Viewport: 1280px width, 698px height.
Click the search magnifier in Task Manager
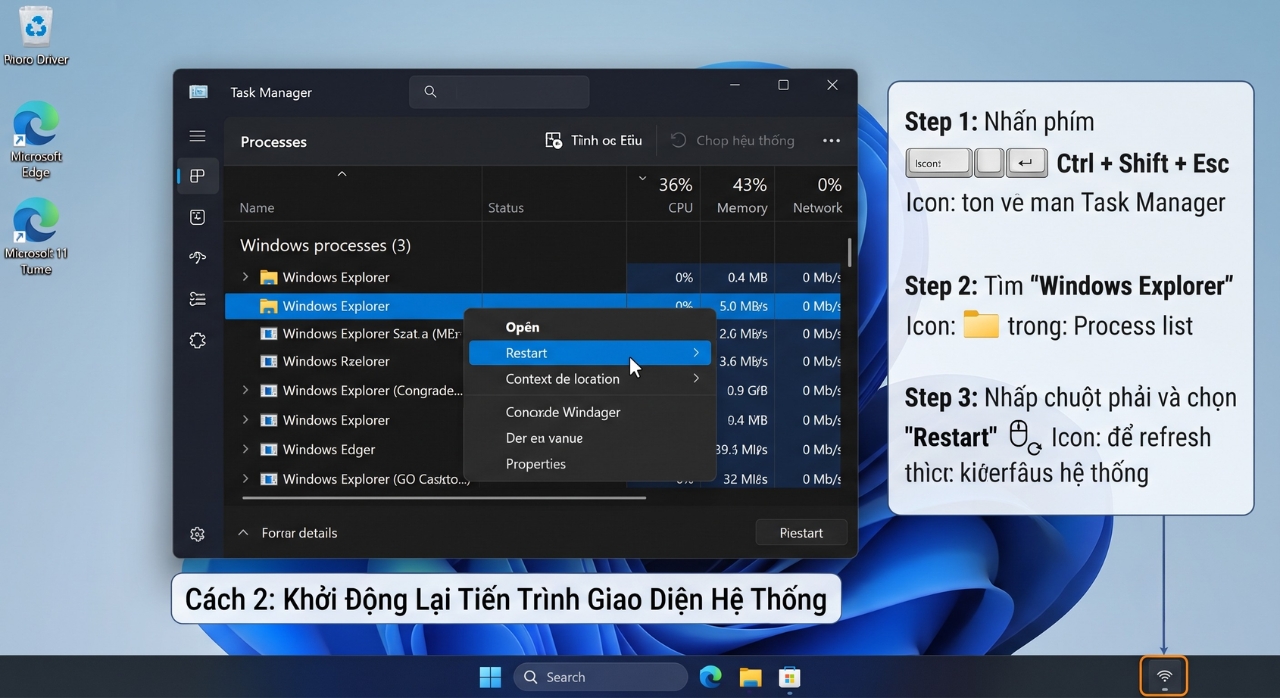pos(430,92)
